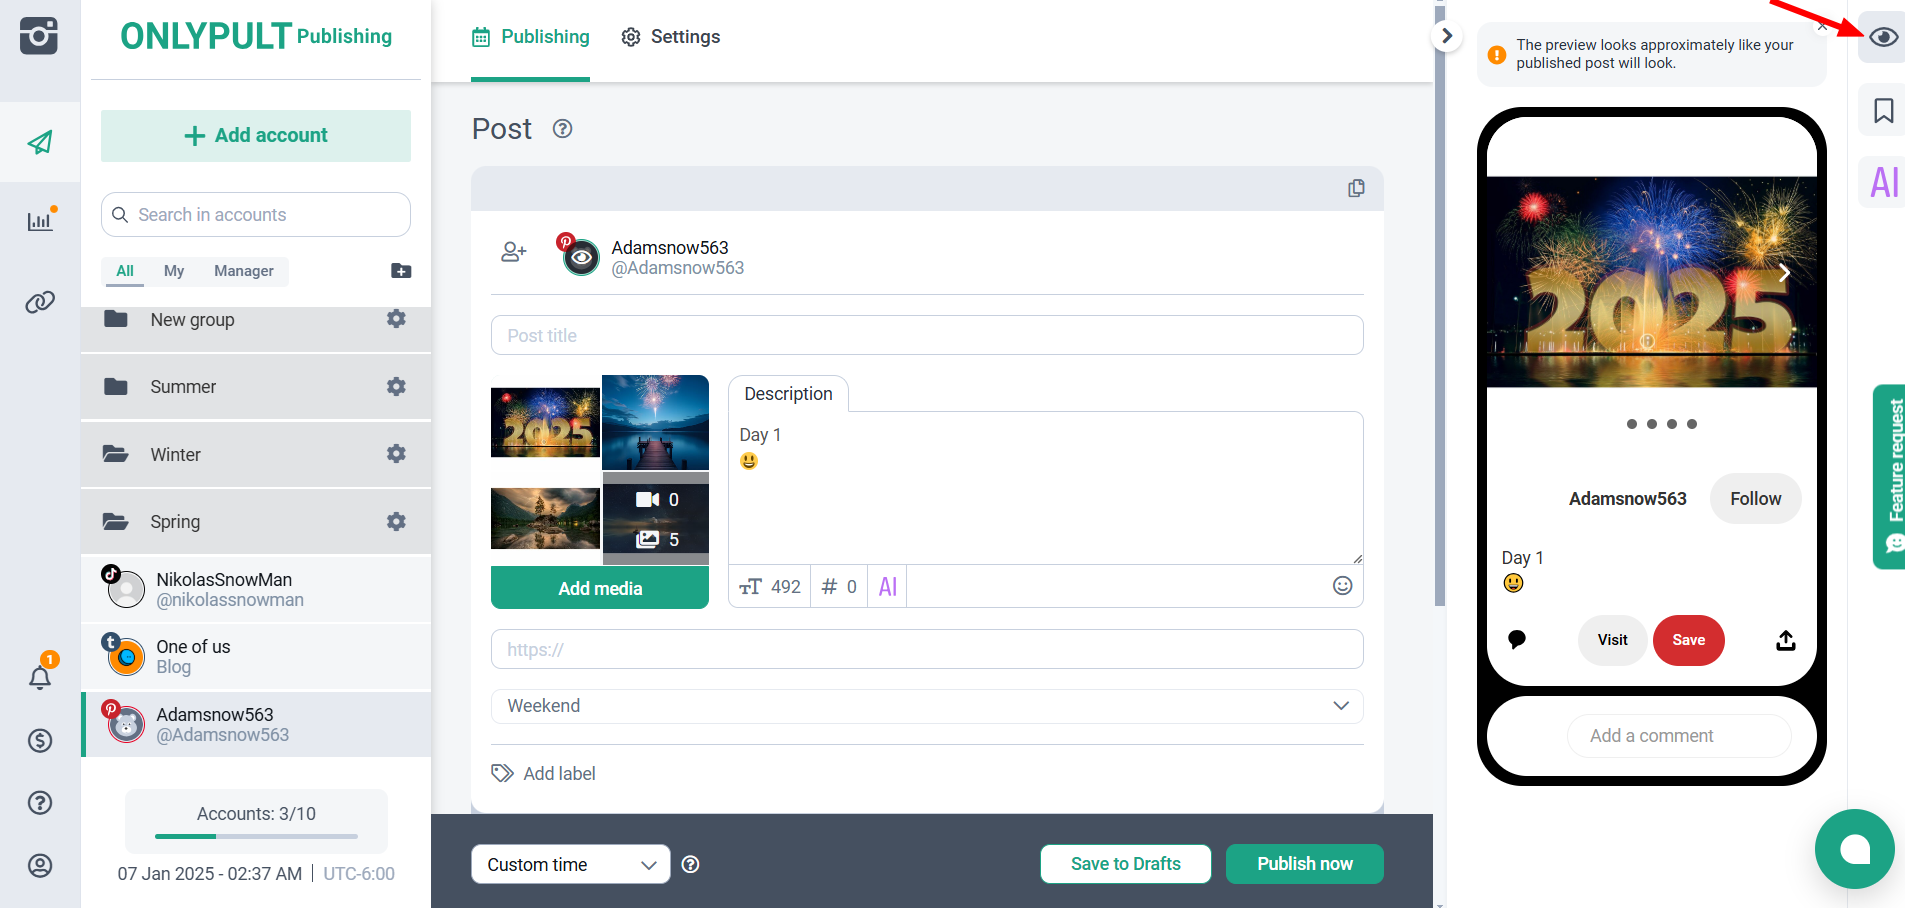Click the Post title input field
This screenshot has width=1905, height=908.
pos(926,336)
